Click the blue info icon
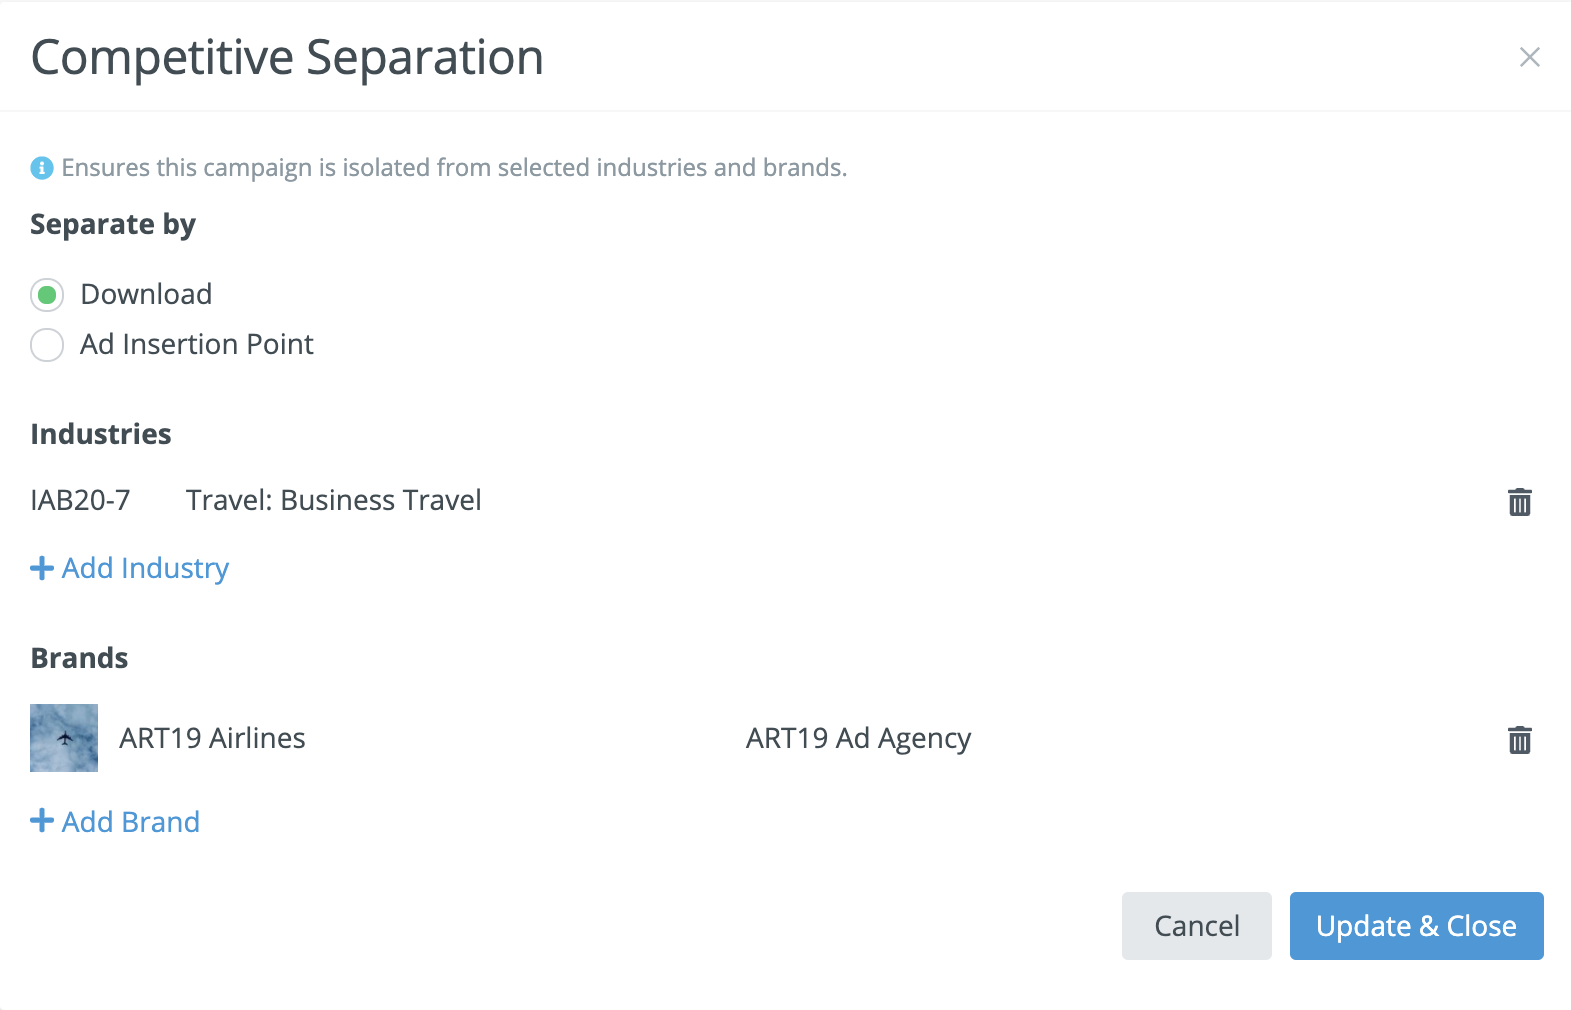This screenshot has height=1010, width=1571. tap(41, 168)
